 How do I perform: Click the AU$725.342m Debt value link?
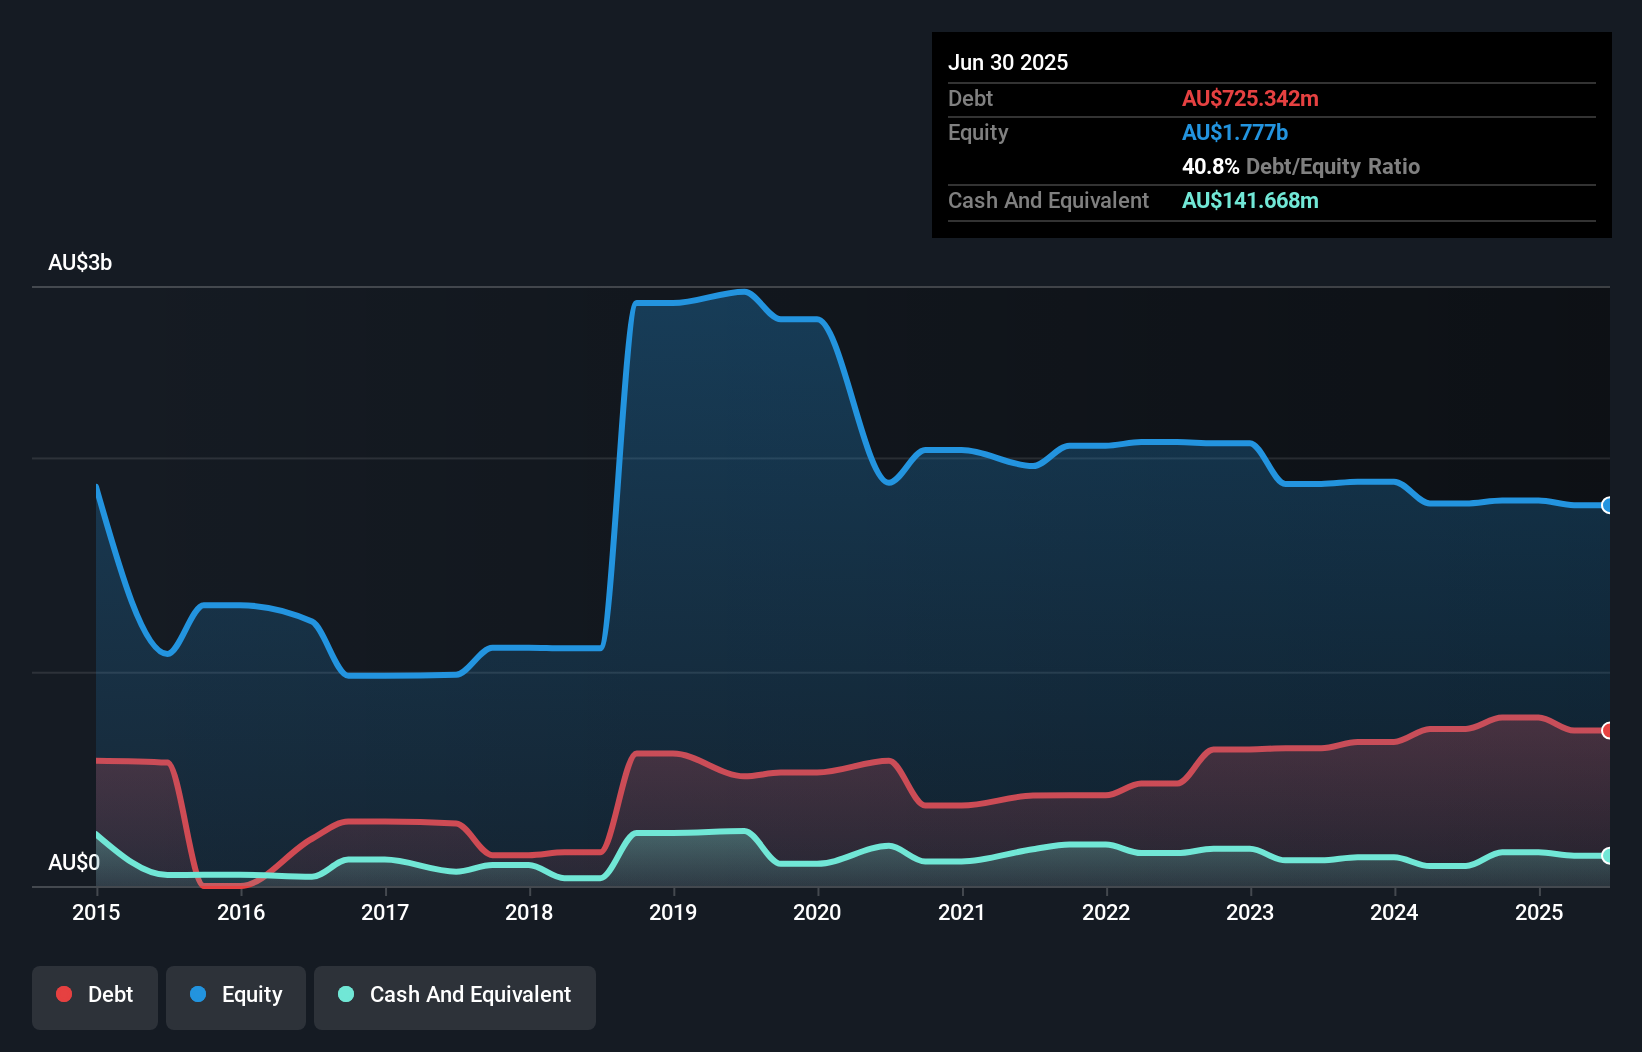pos(1250,98)
